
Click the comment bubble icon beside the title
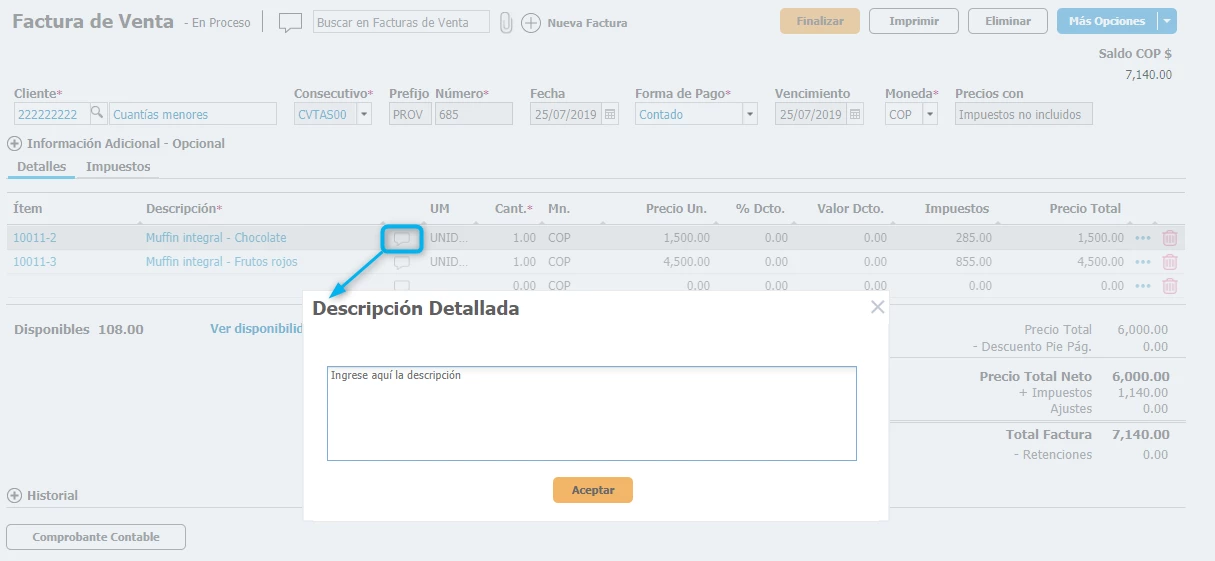tap(290, 23)
